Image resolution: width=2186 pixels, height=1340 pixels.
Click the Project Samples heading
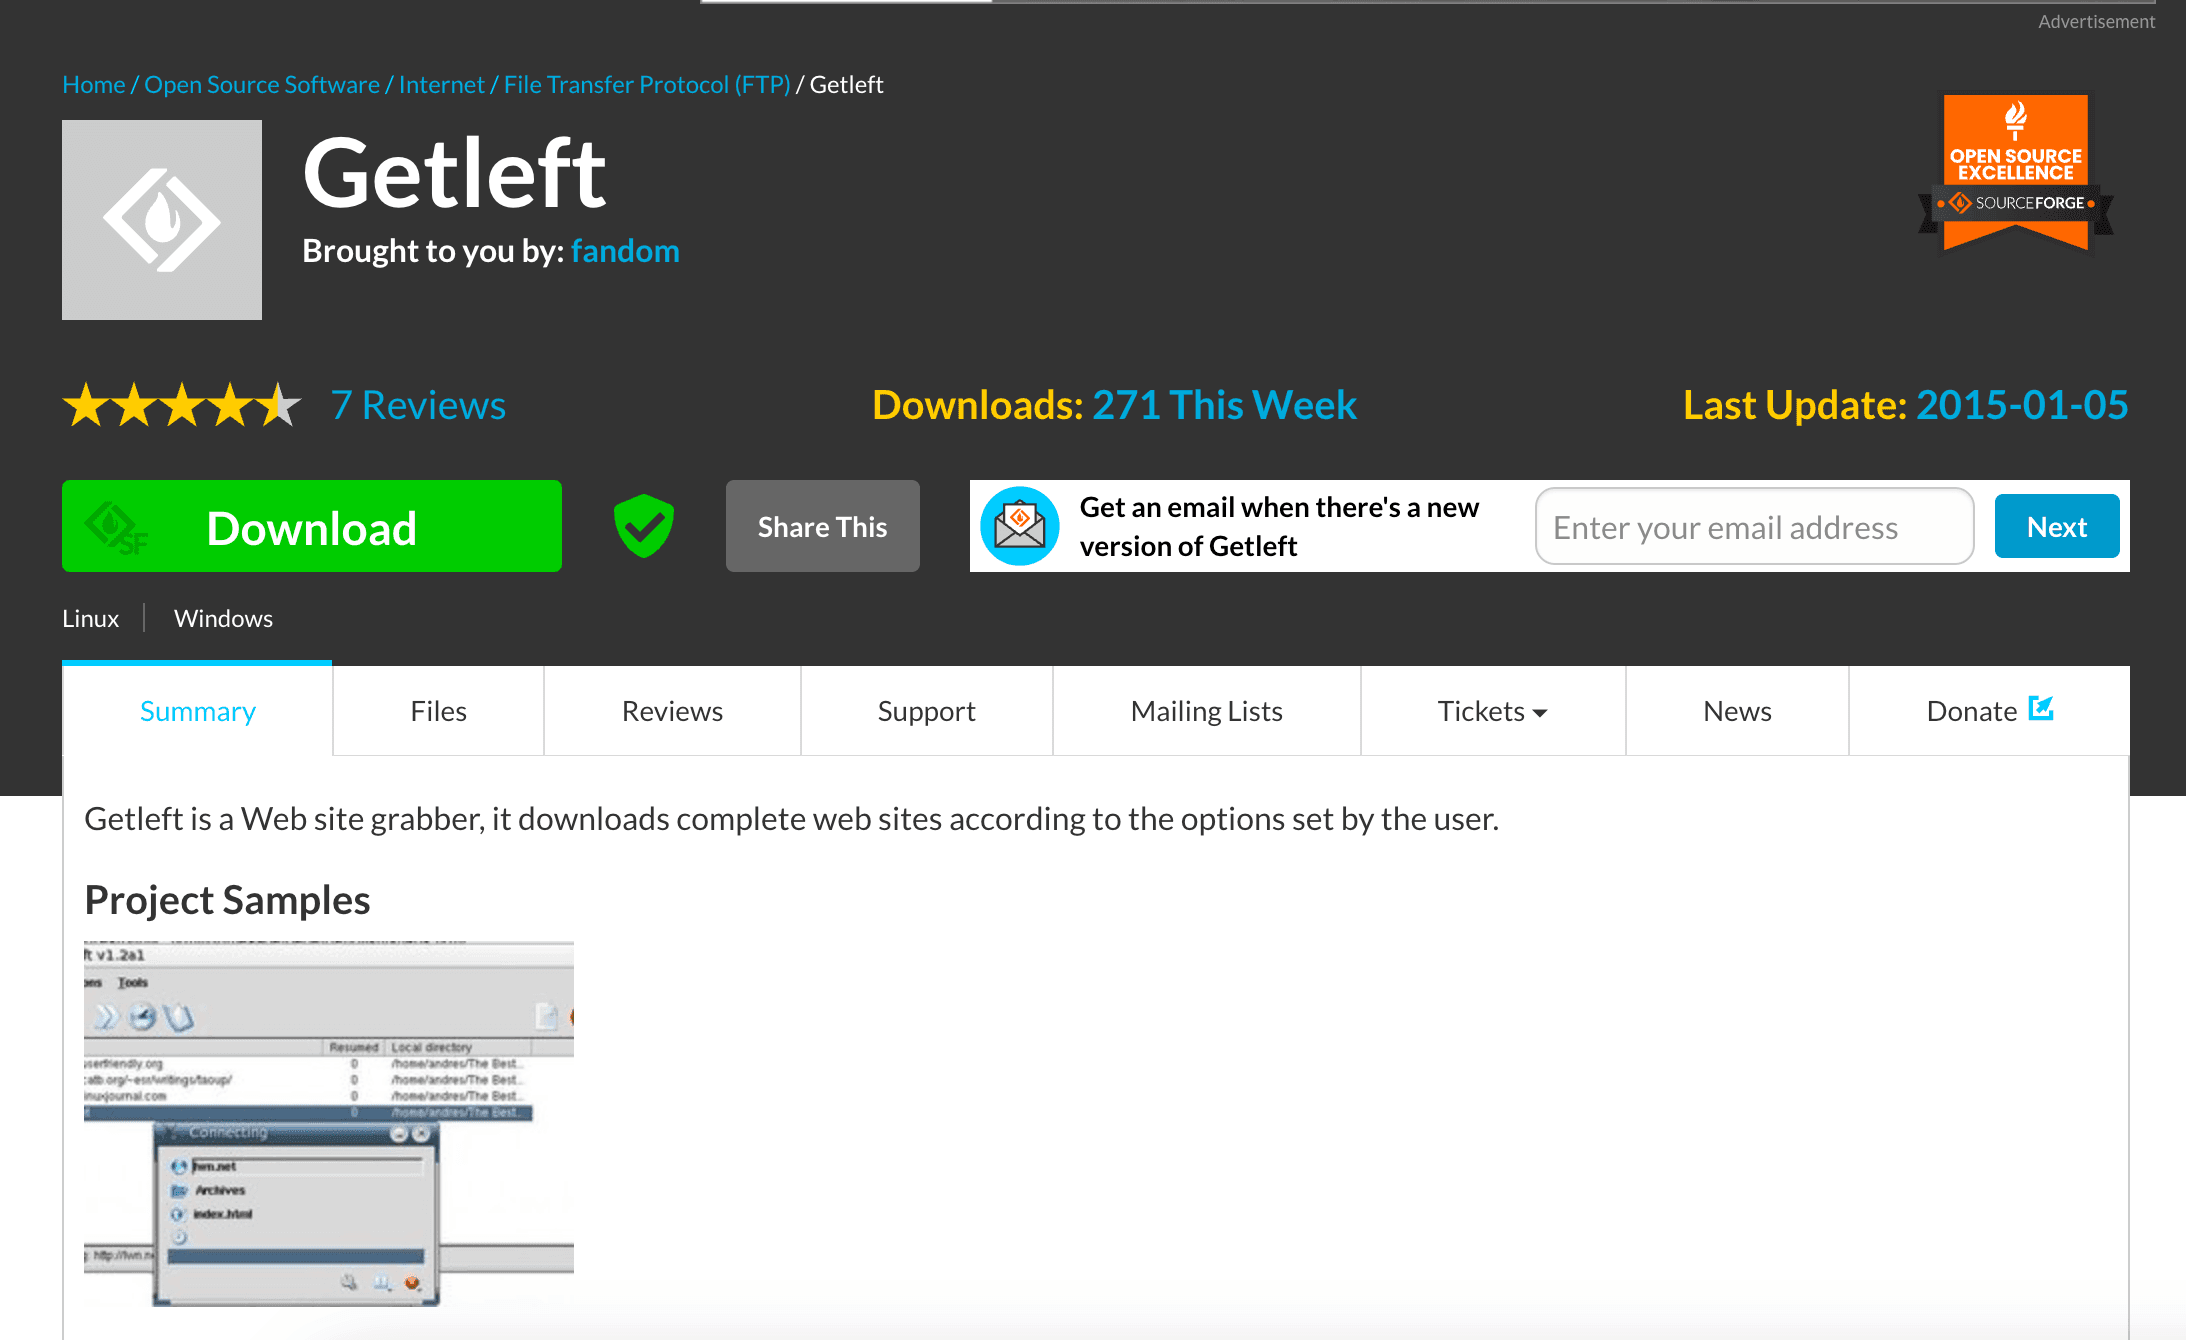tap(228, 900)
